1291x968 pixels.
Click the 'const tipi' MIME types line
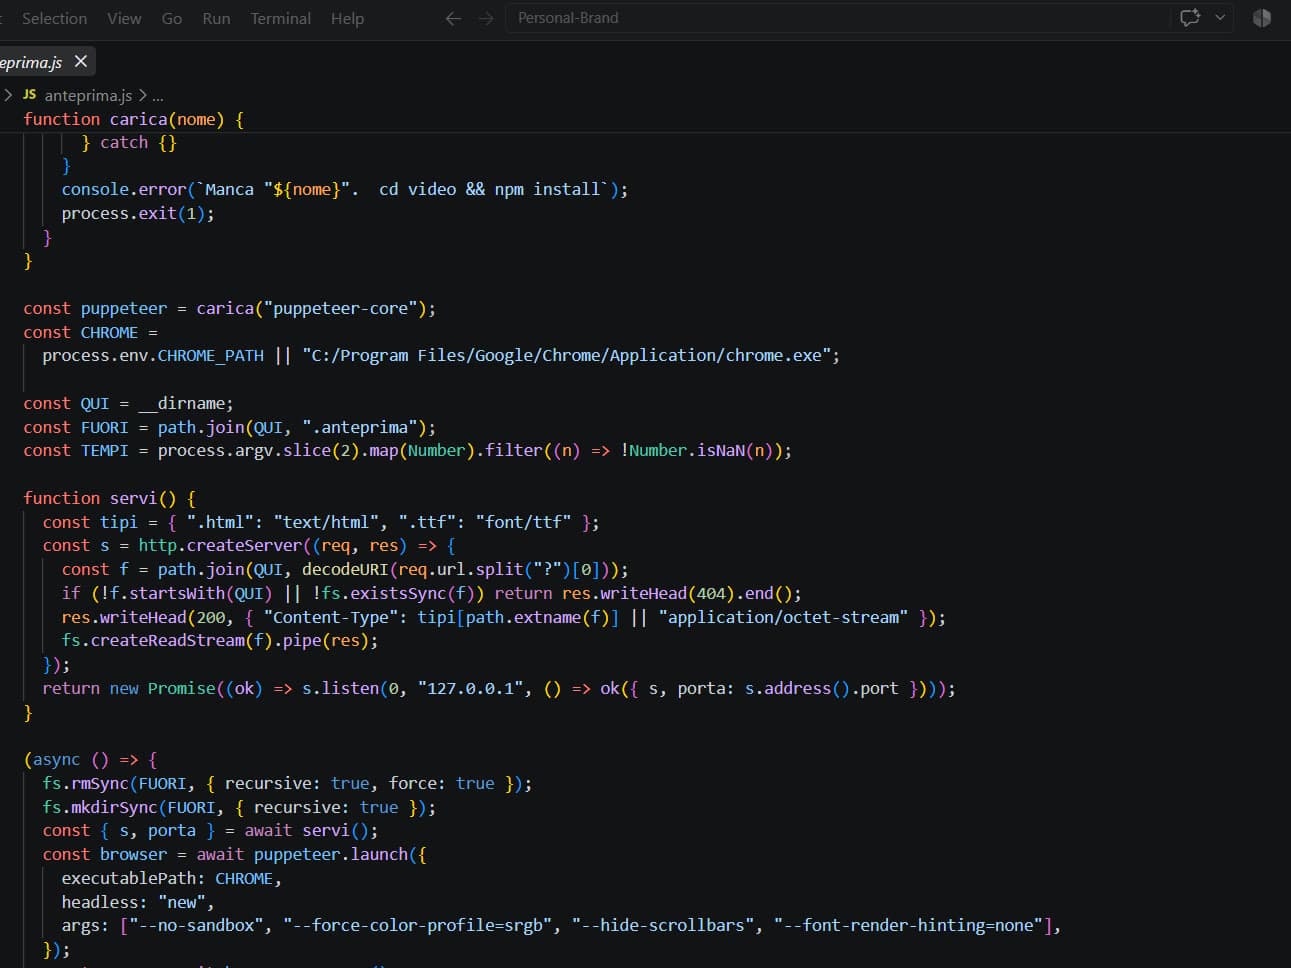[x=321, y=522]
